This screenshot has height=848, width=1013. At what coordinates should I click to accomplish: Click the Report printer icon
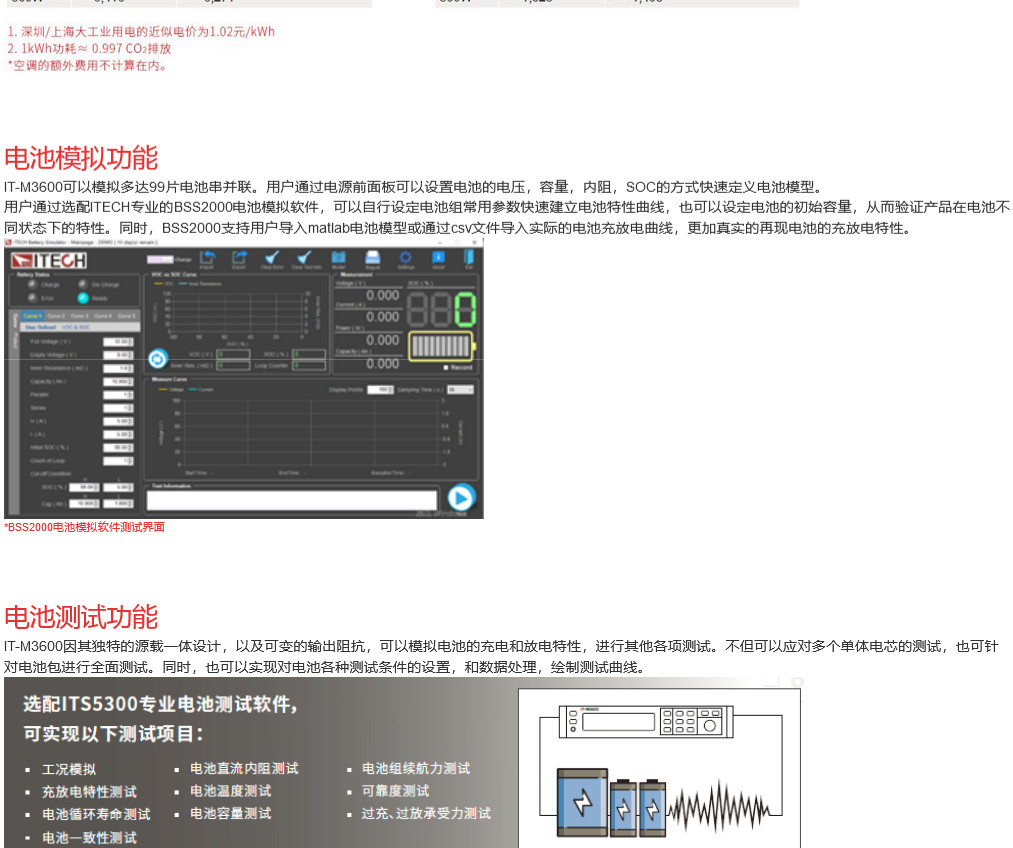pos(372,258)
